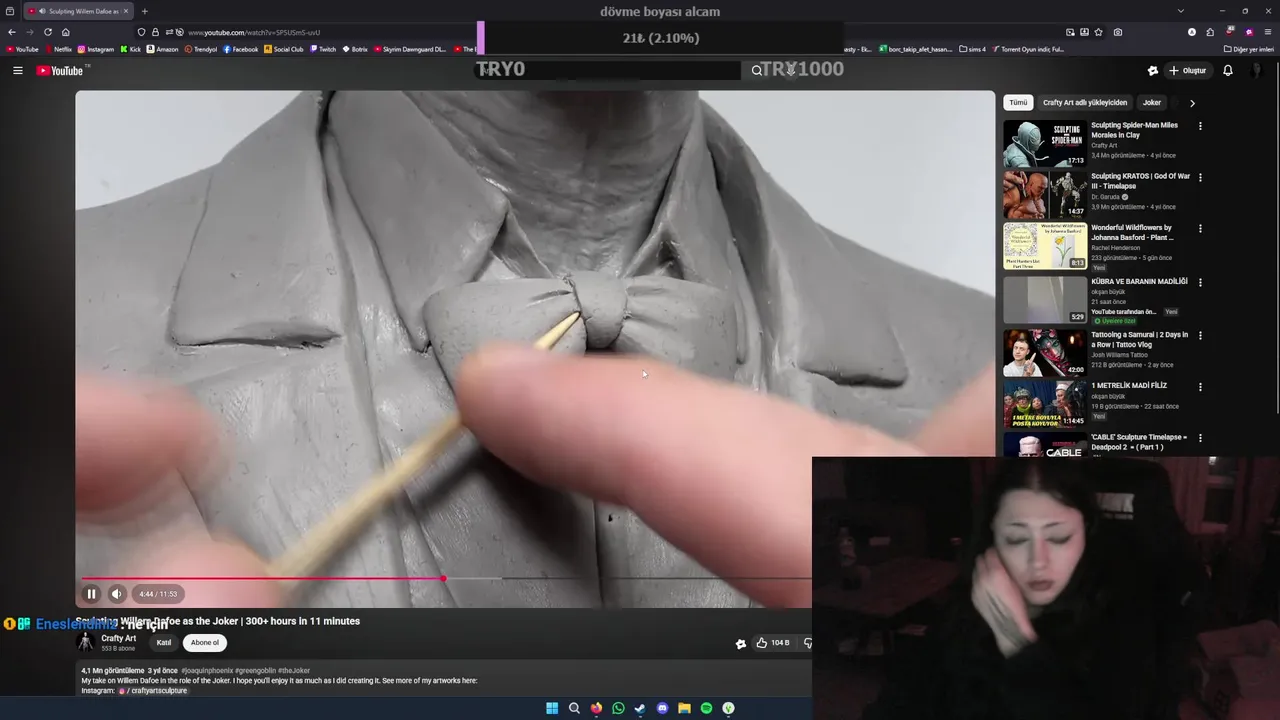The width and height of the screenshot is (1280, 720).
Task: Open Discord from the taskbar
Action: (662, 708)
